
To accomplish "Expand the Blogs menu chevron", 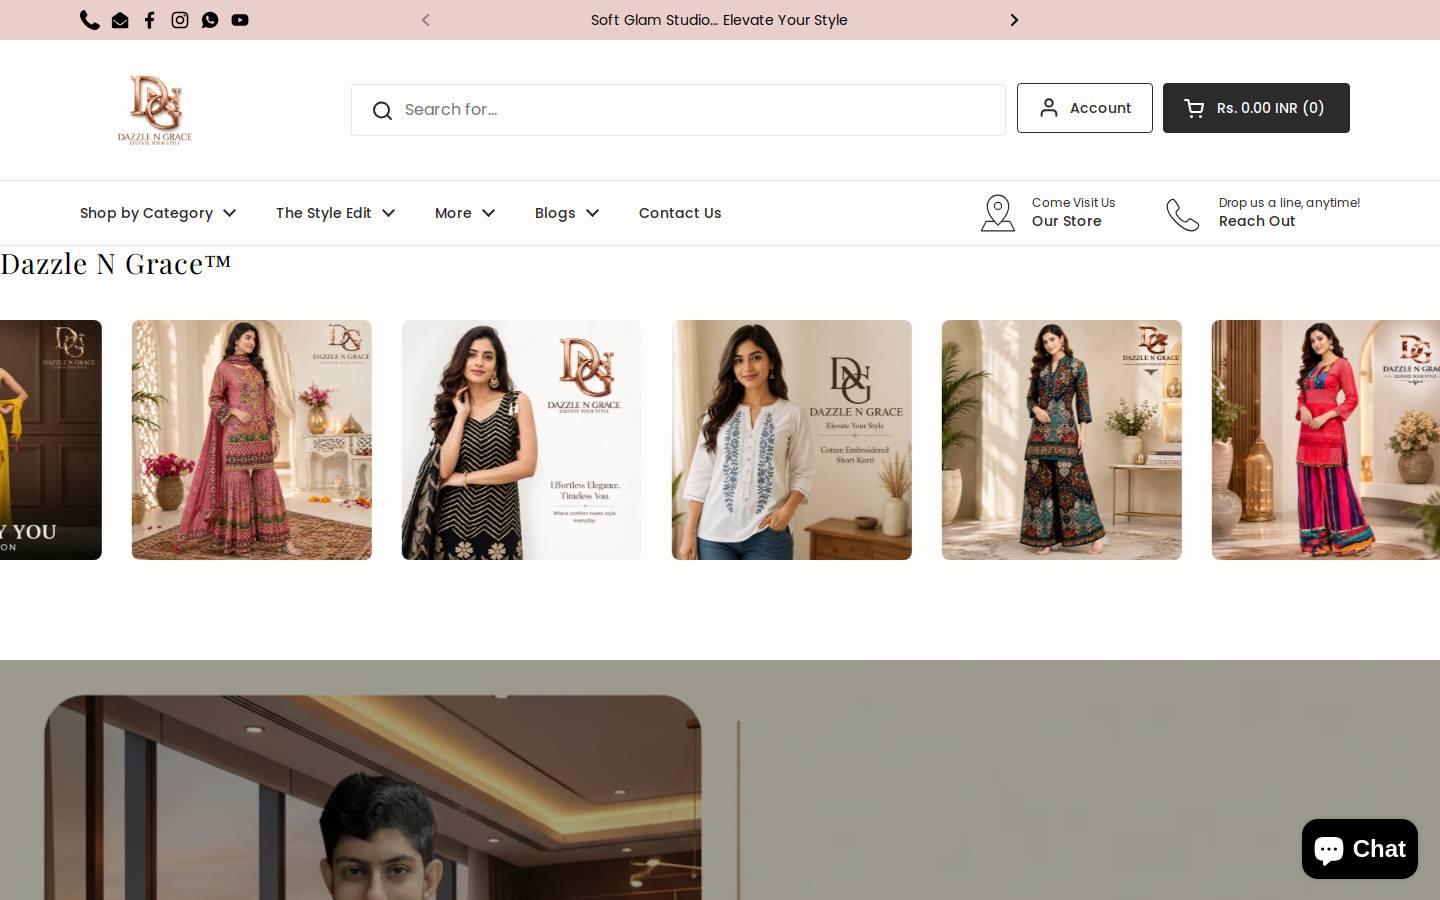I will 592,213.
